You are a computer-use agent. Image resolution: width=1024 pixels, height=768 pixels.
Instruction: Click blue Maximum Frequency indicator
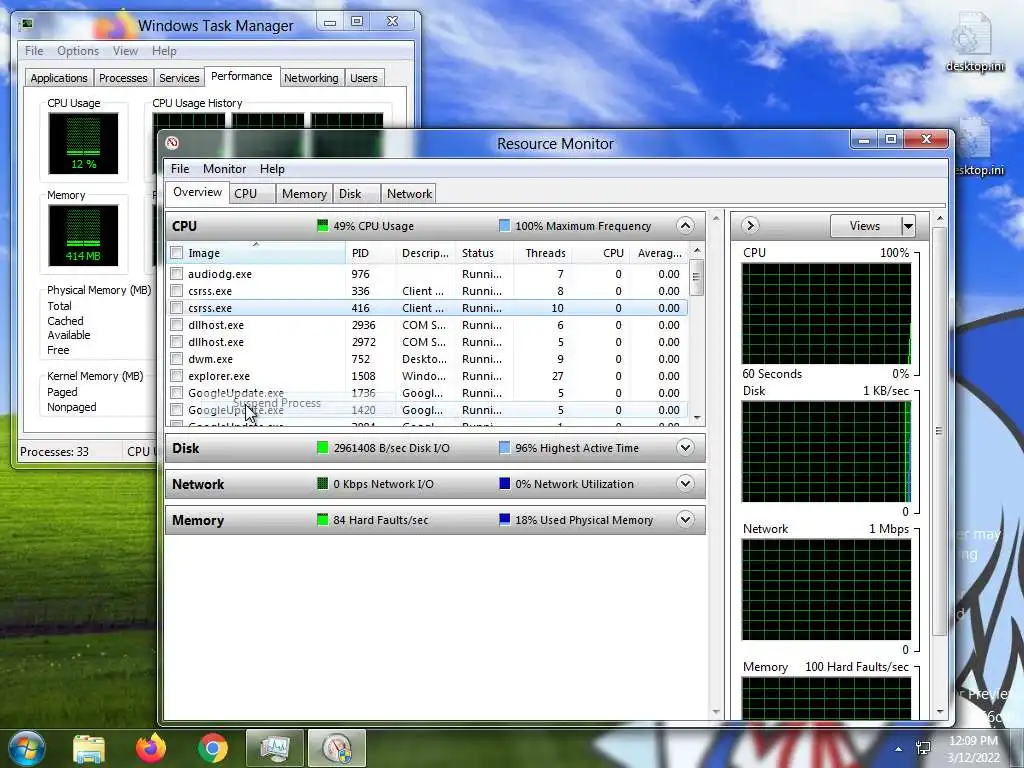click(504, 226)
